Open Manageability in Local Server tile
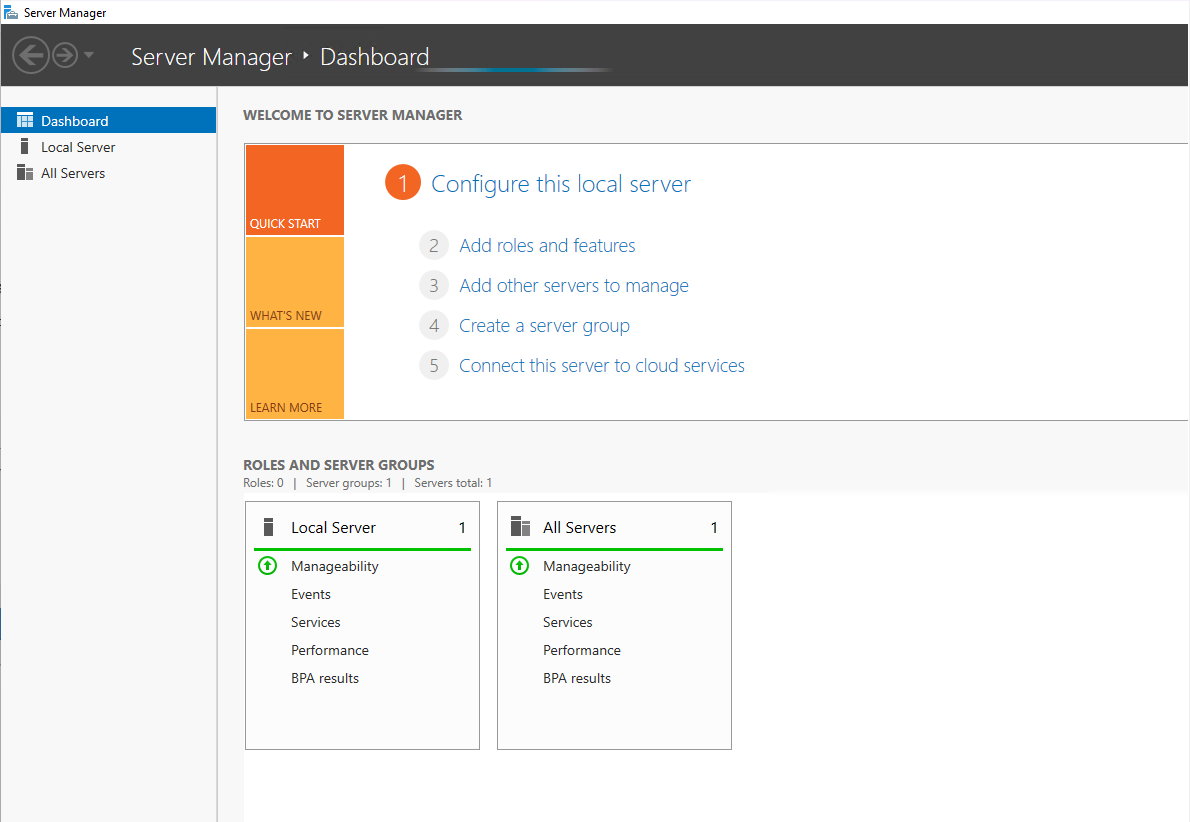 (x=335, y=566)
